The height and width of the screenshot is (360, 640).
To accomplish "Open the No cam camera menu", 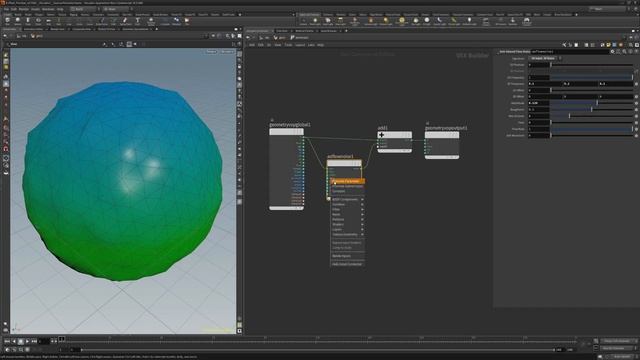I will pyautogui.click(x=227, y=52).
